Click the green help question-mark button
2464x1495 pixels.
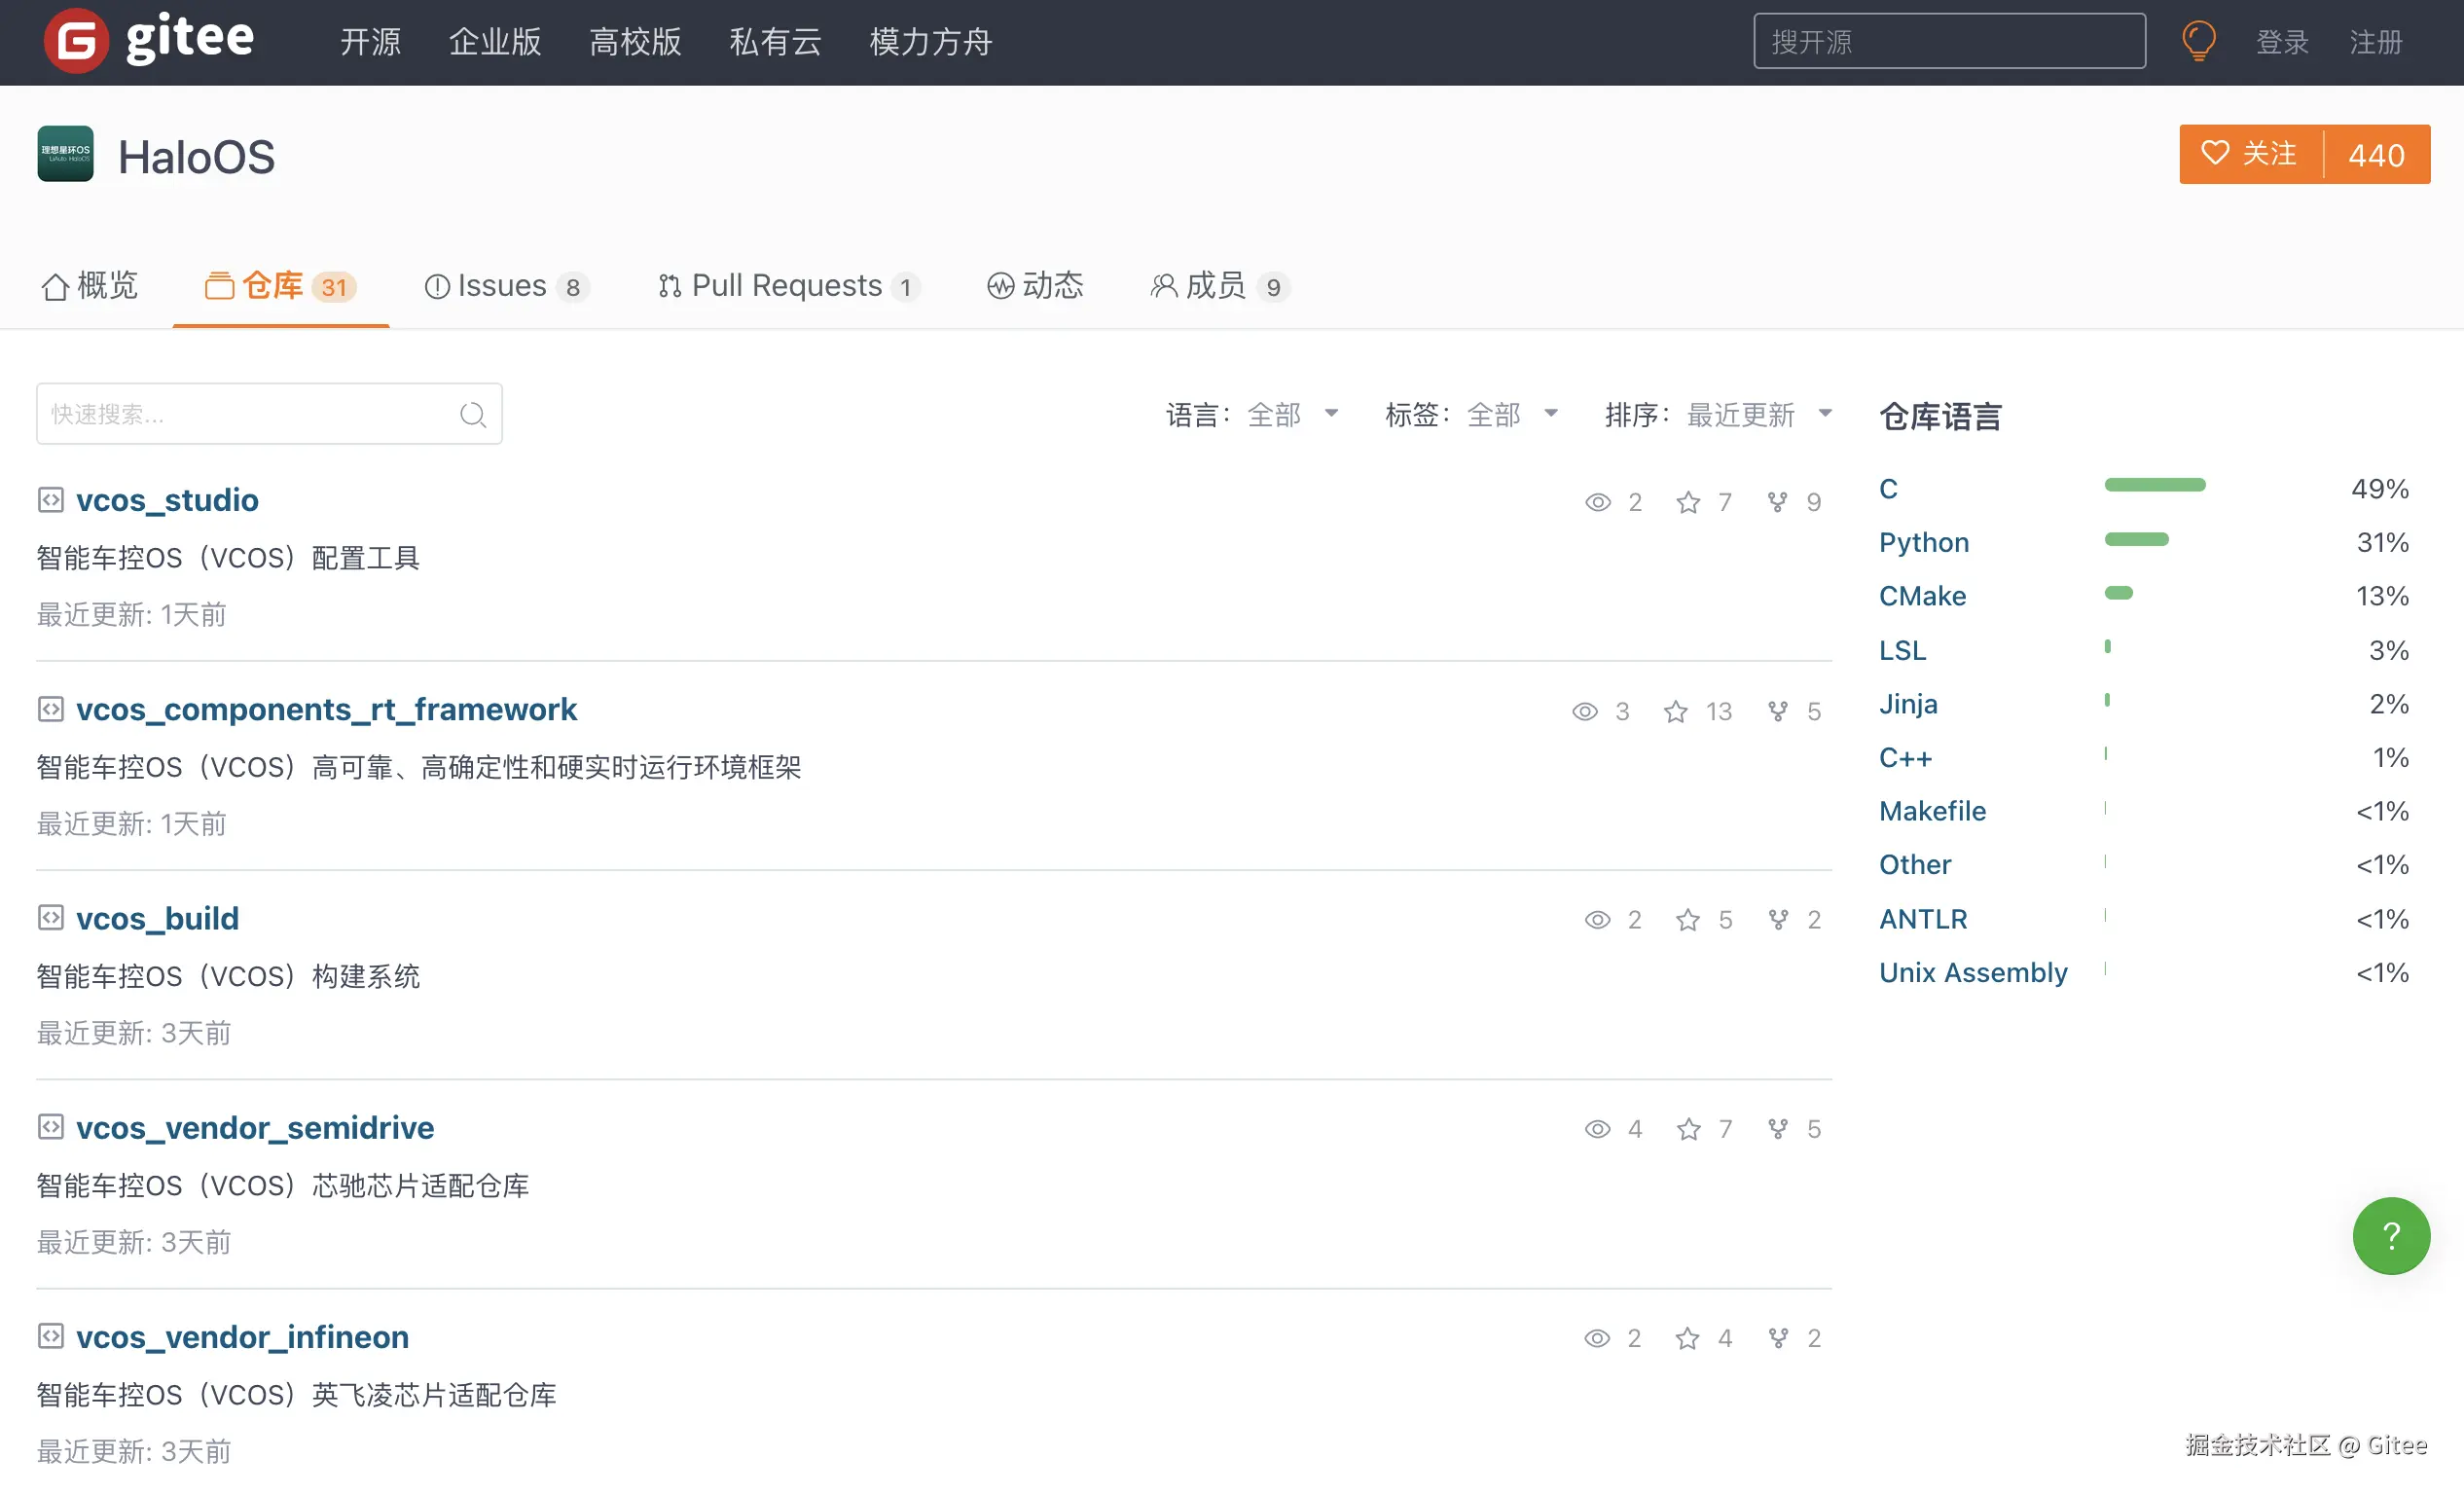(2390, 1236)
